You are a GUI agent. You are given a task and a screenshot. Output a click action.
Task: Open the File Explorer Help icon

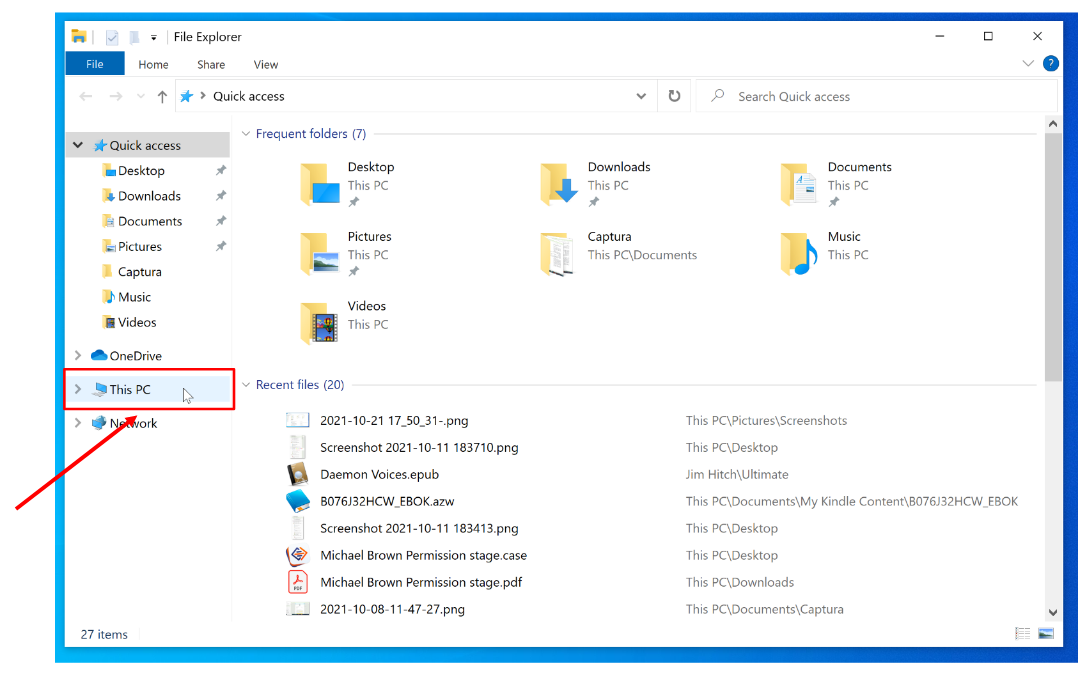point(1051,63)
